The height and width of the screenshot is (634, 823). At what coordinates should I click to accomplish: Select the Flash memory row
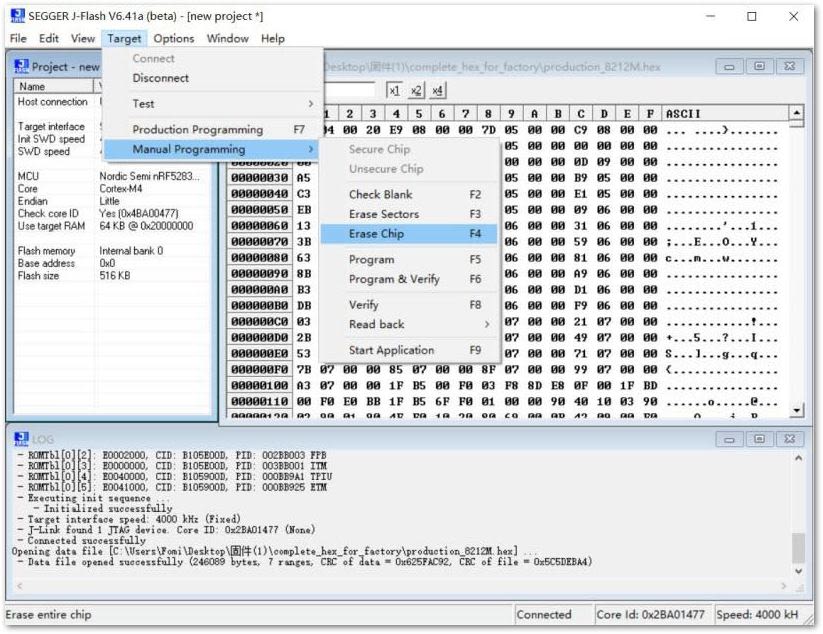coord(113,251)
